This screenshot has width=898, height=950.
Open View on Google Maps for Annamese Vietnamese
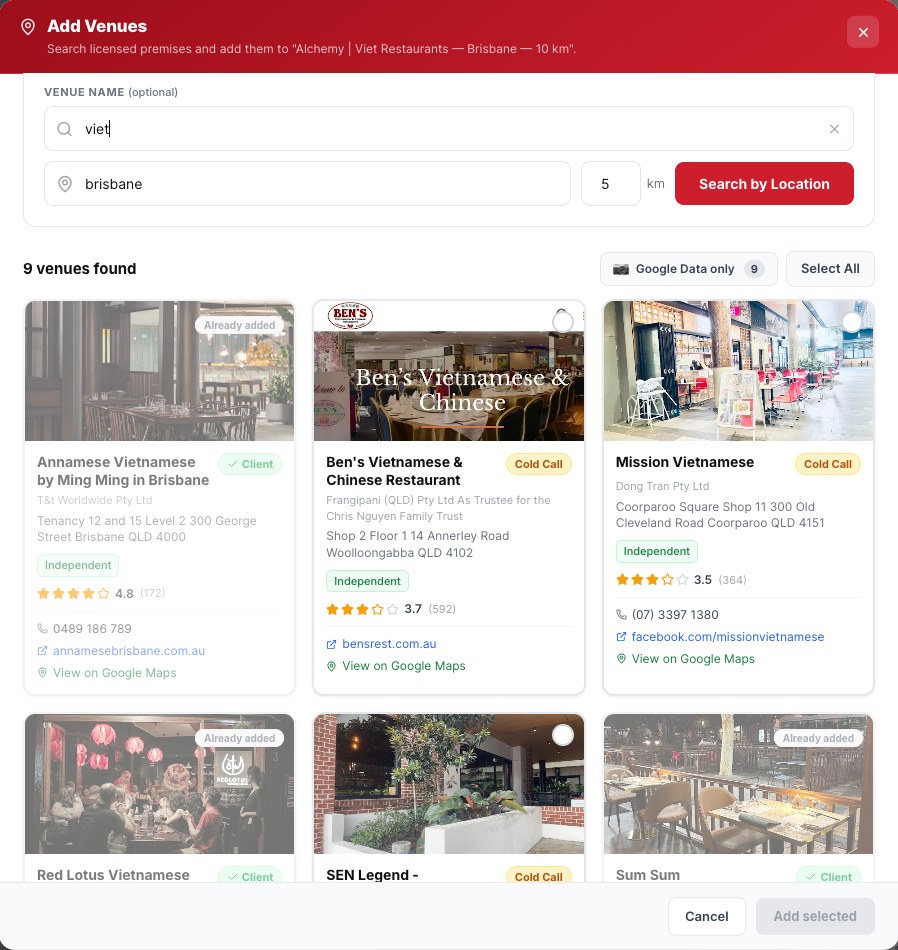[x=115, y=673]
